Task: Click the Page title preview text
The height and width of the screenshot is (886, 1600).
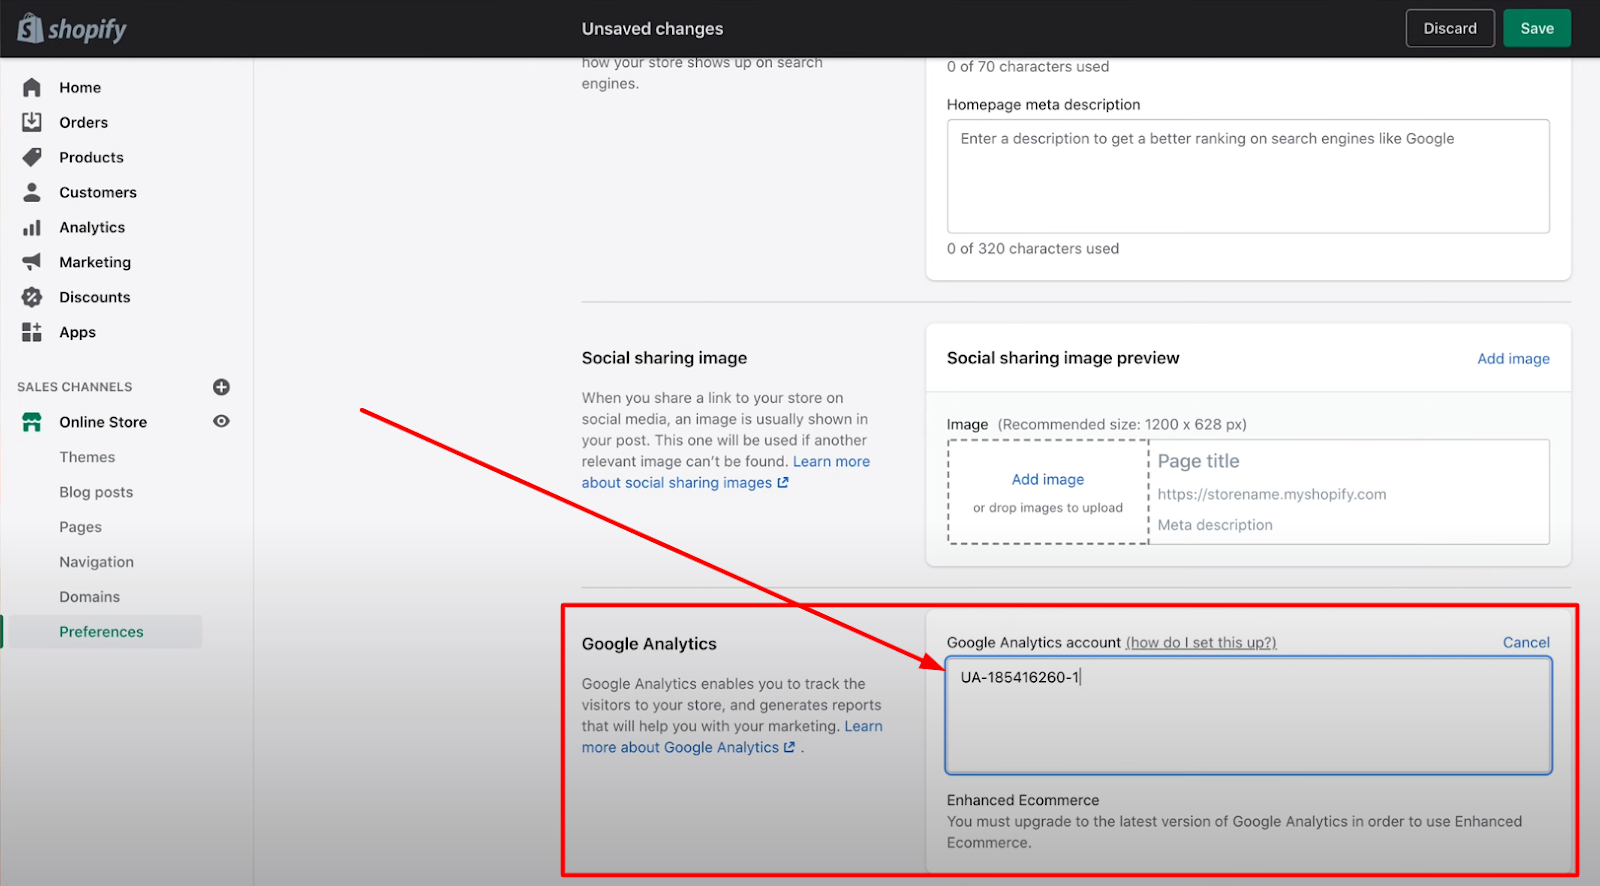Action: tap(1198, 461)
